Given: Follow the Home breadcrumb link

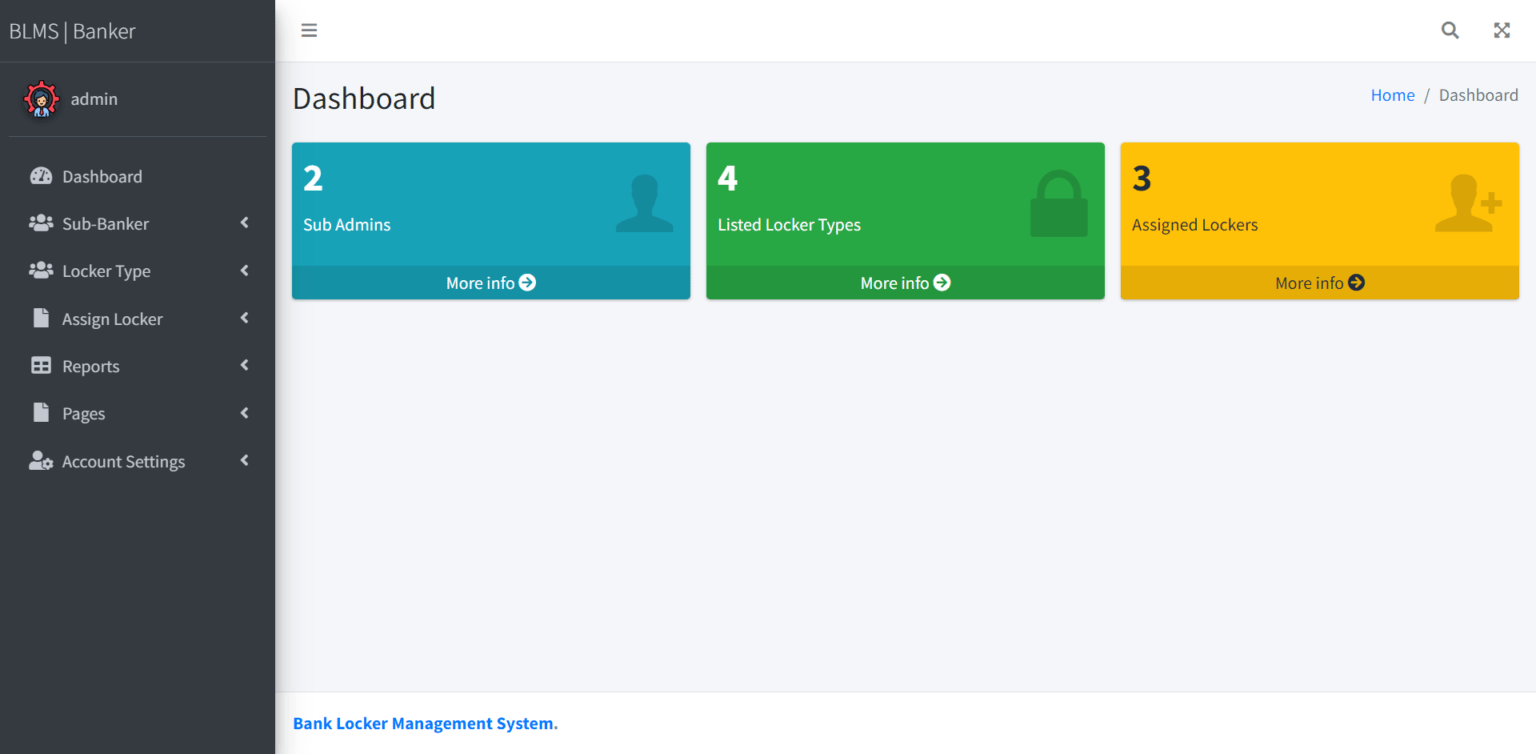Looking at the screenshot, I should (1392, 94).
